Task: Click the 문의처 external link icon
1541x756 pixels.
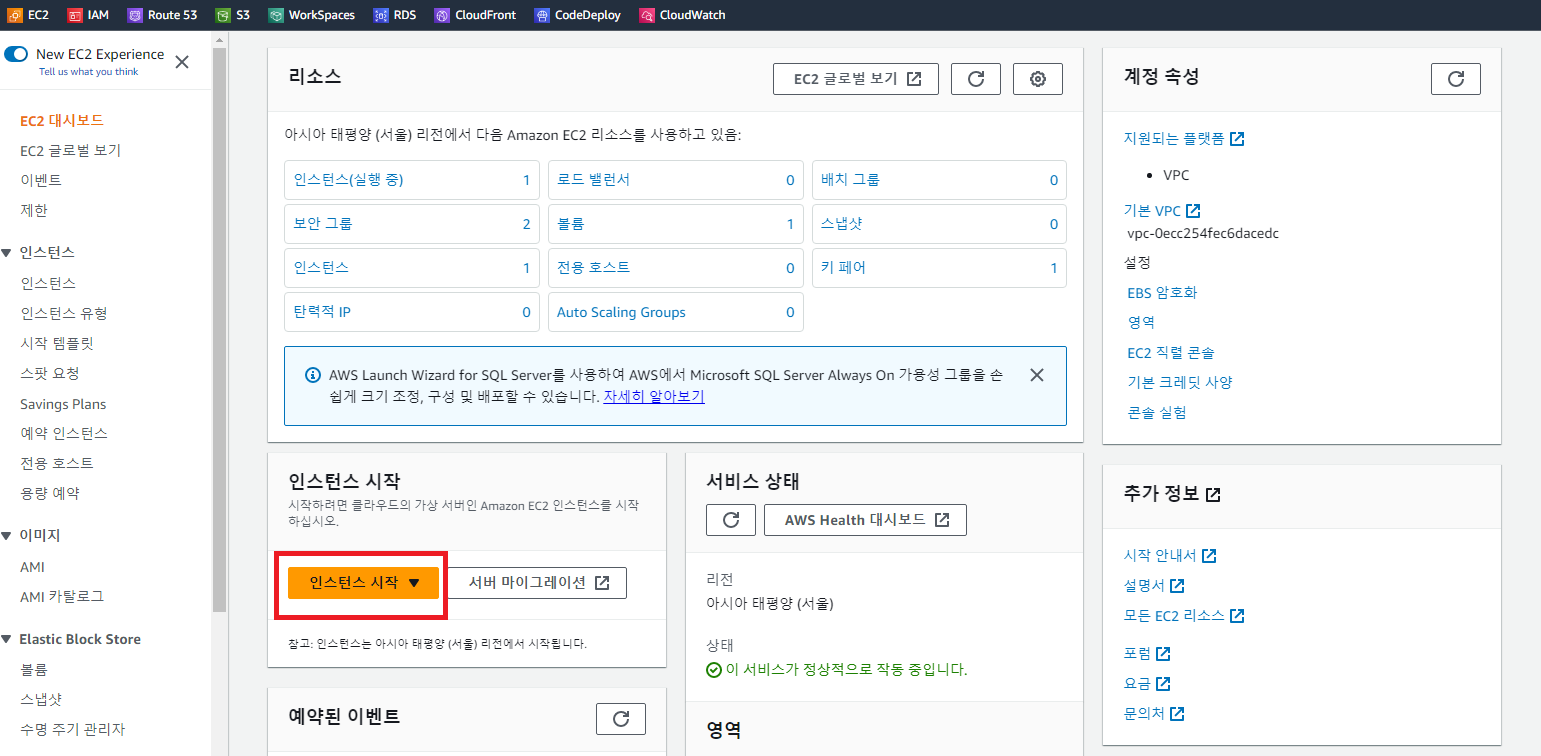Action: coord(1177,714)
